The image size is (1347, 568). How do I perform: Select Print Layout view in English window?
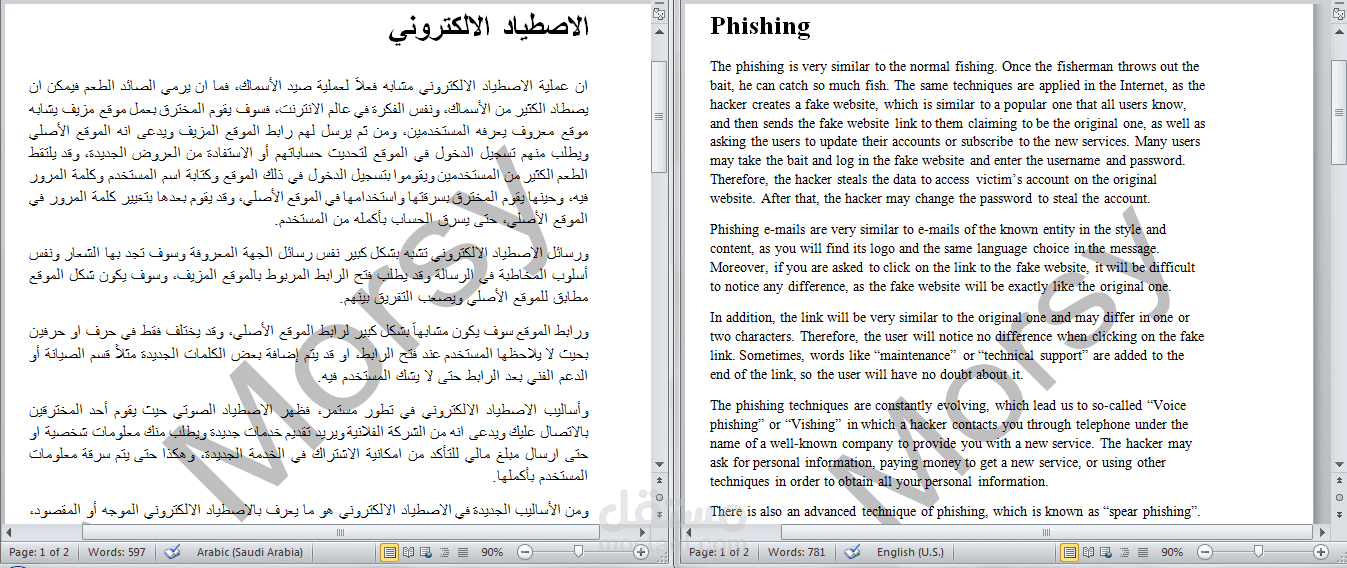click(x=1070, y=552)
